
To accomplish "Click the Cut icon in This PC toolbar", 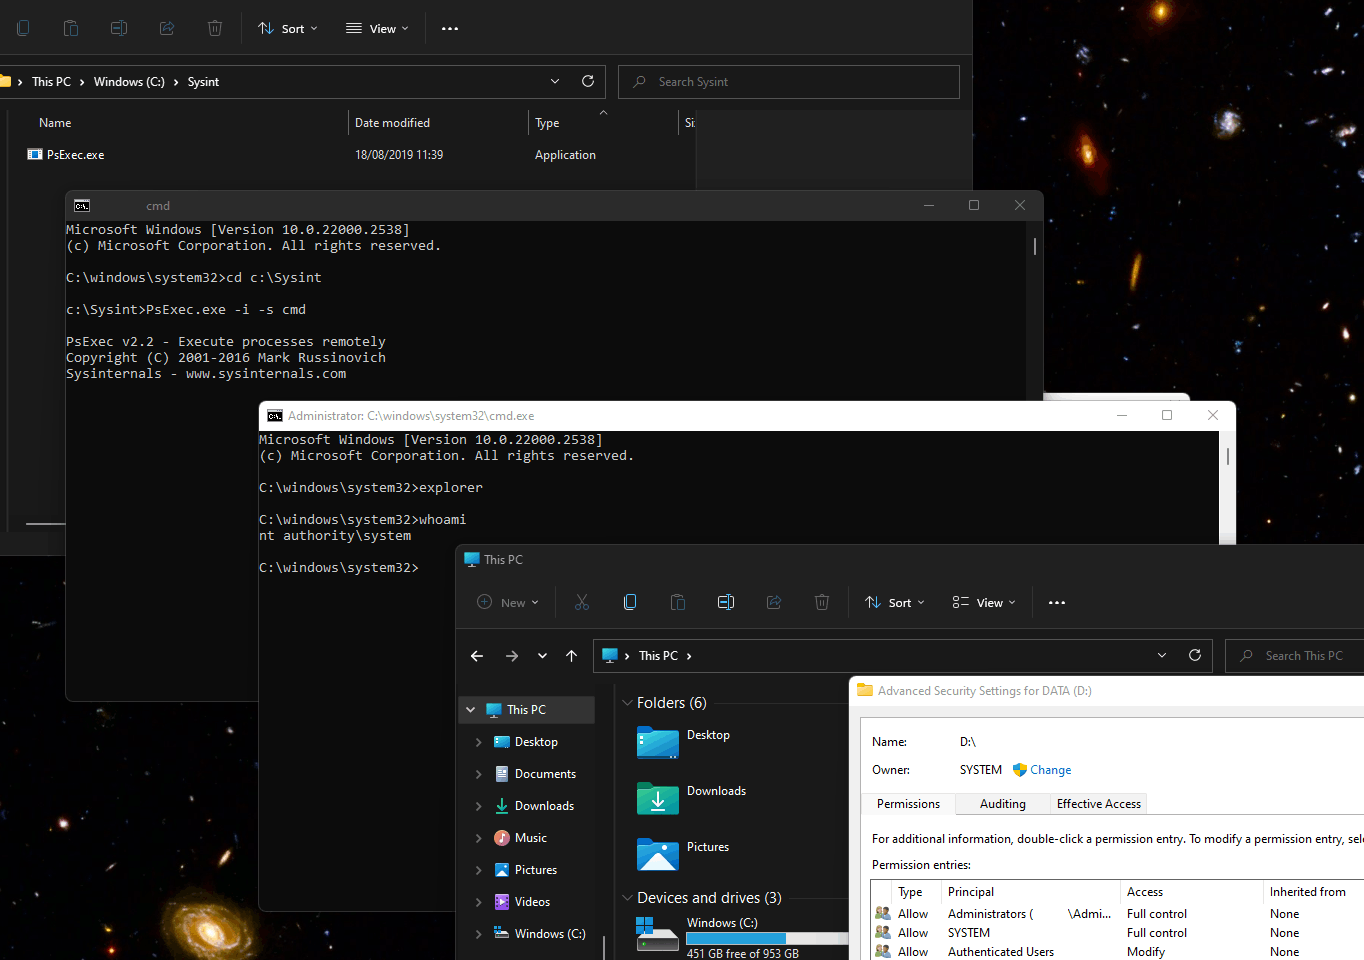I will pos(582,602).
